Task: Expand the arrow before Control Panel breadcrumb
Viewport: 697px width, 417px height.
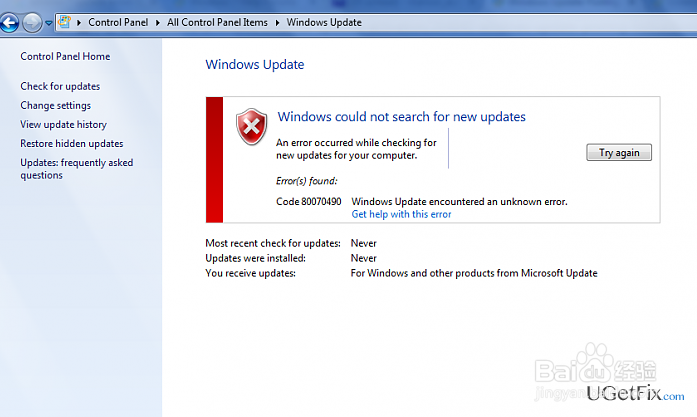Action: click(x=79, y=23)
